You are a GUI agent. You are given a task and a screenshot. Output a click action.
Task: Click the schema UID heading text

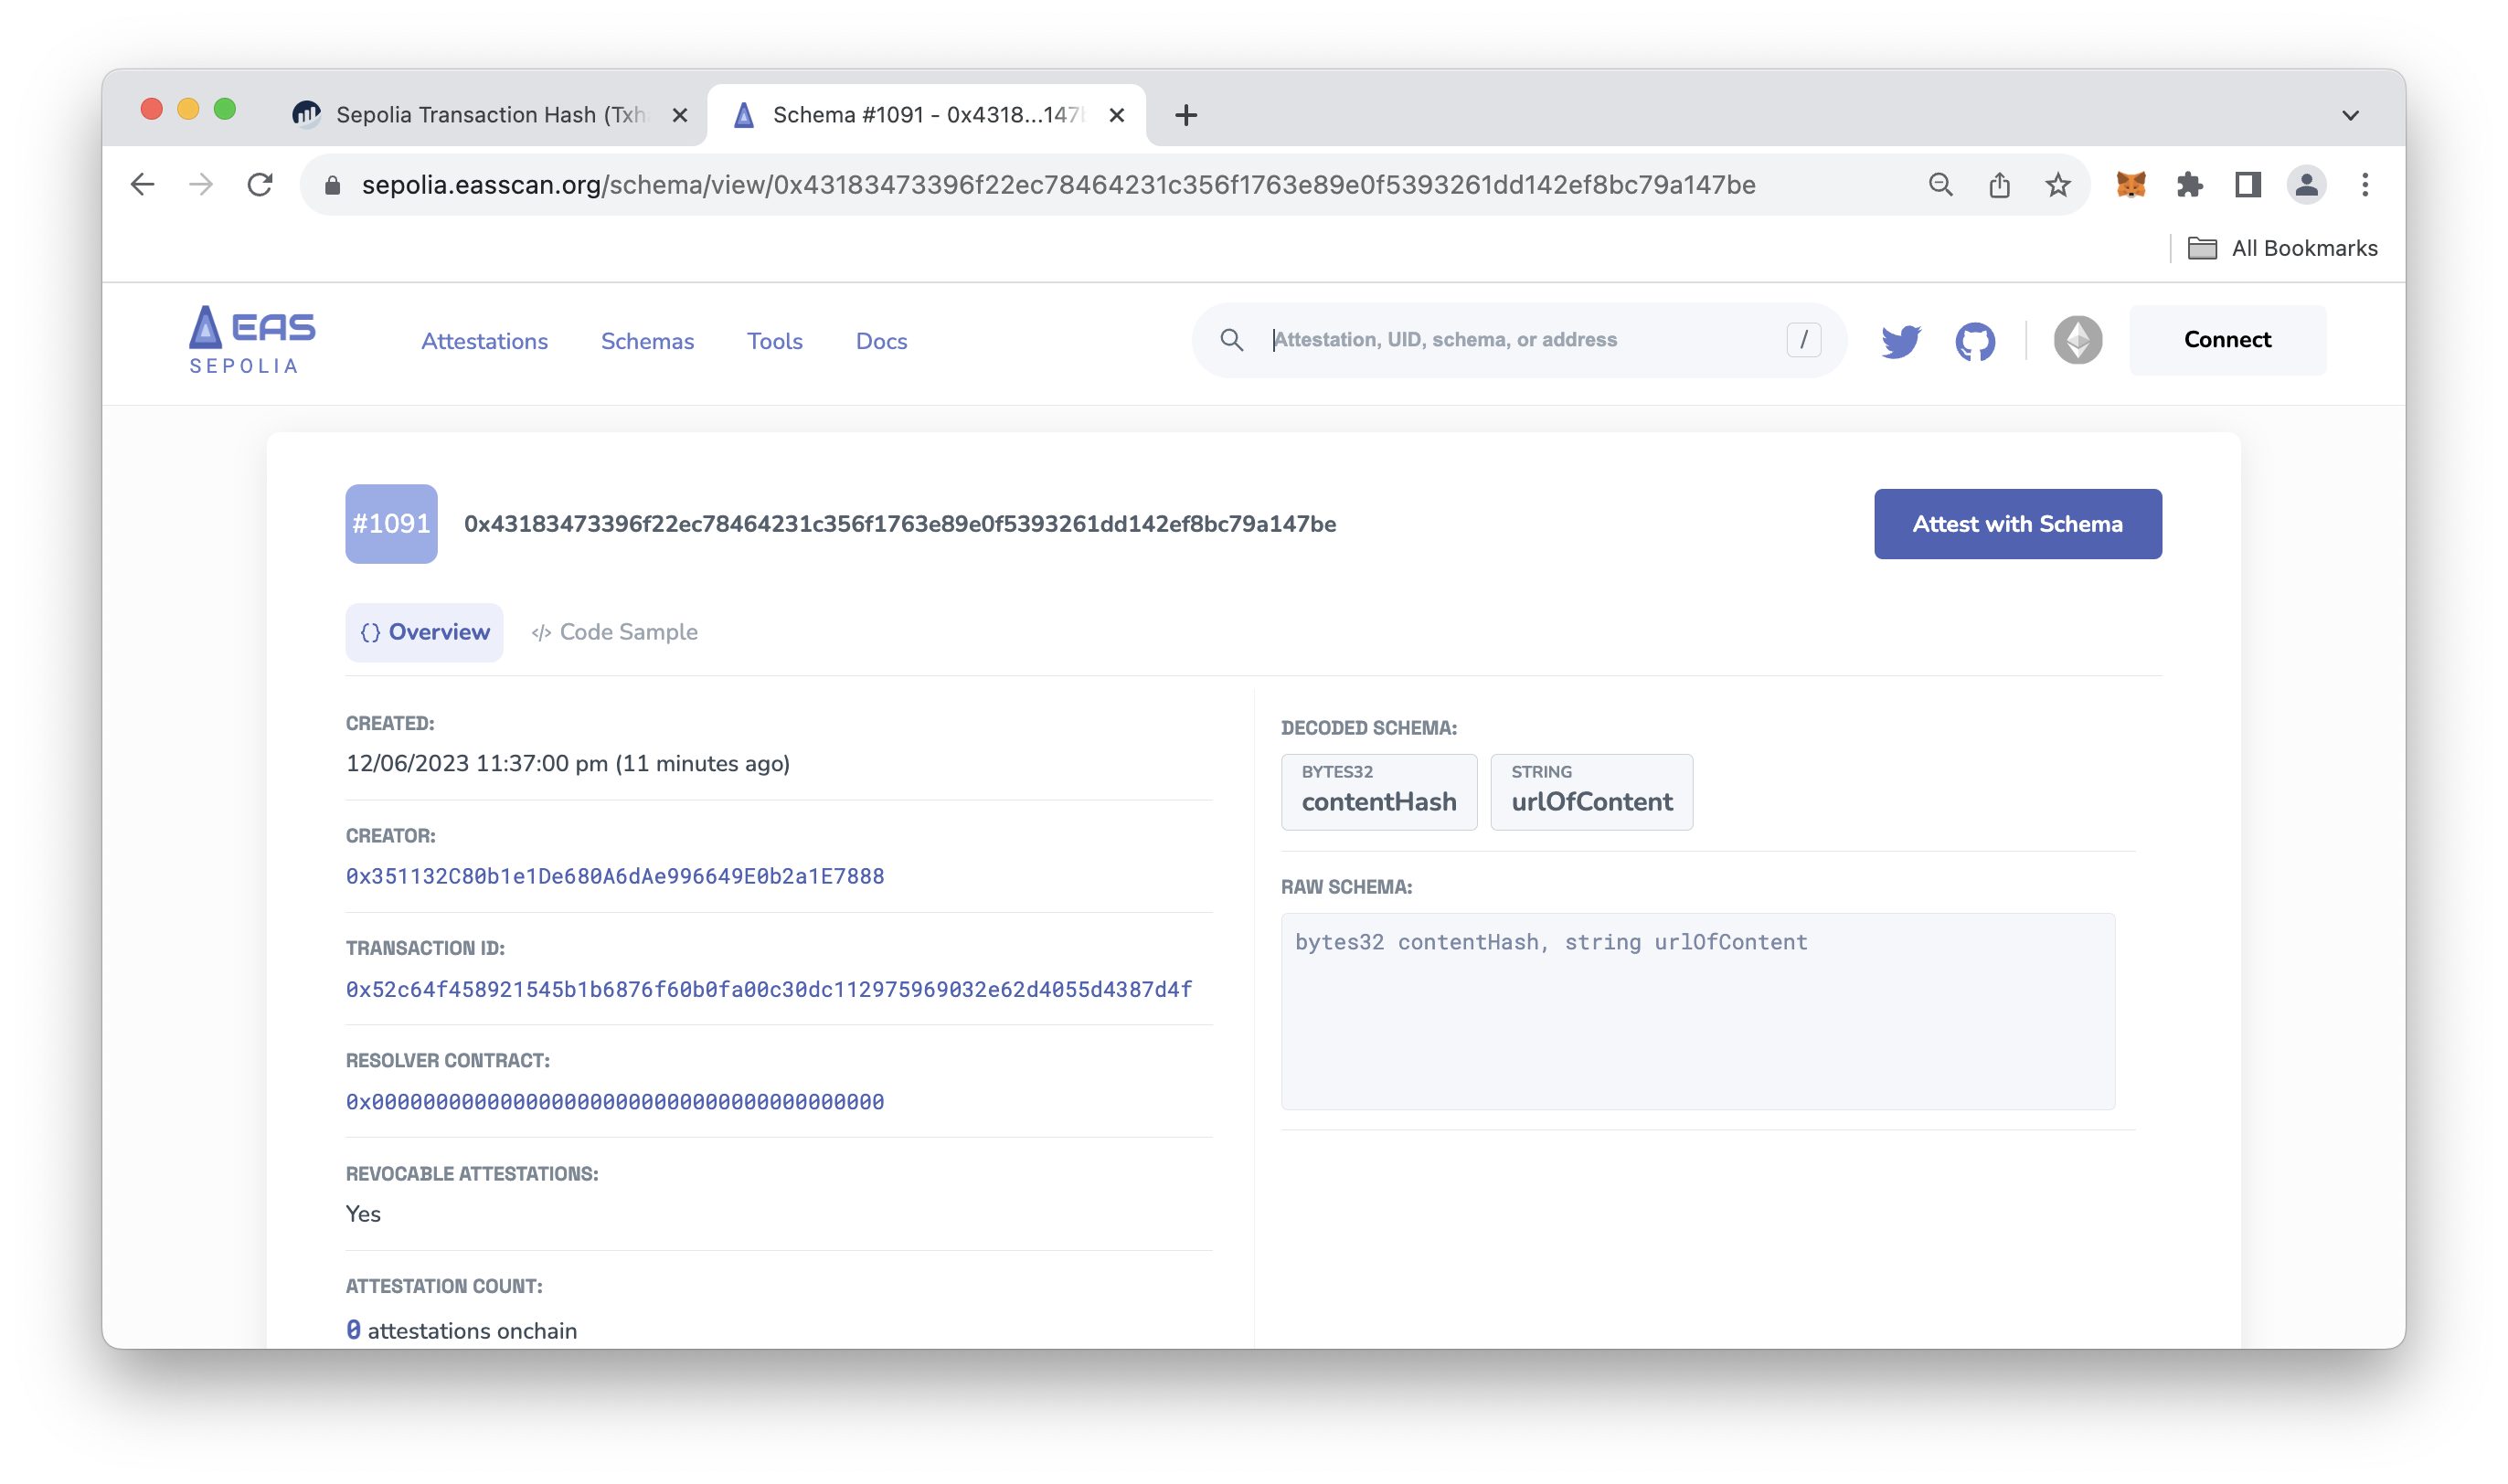(x=899, y=524)
